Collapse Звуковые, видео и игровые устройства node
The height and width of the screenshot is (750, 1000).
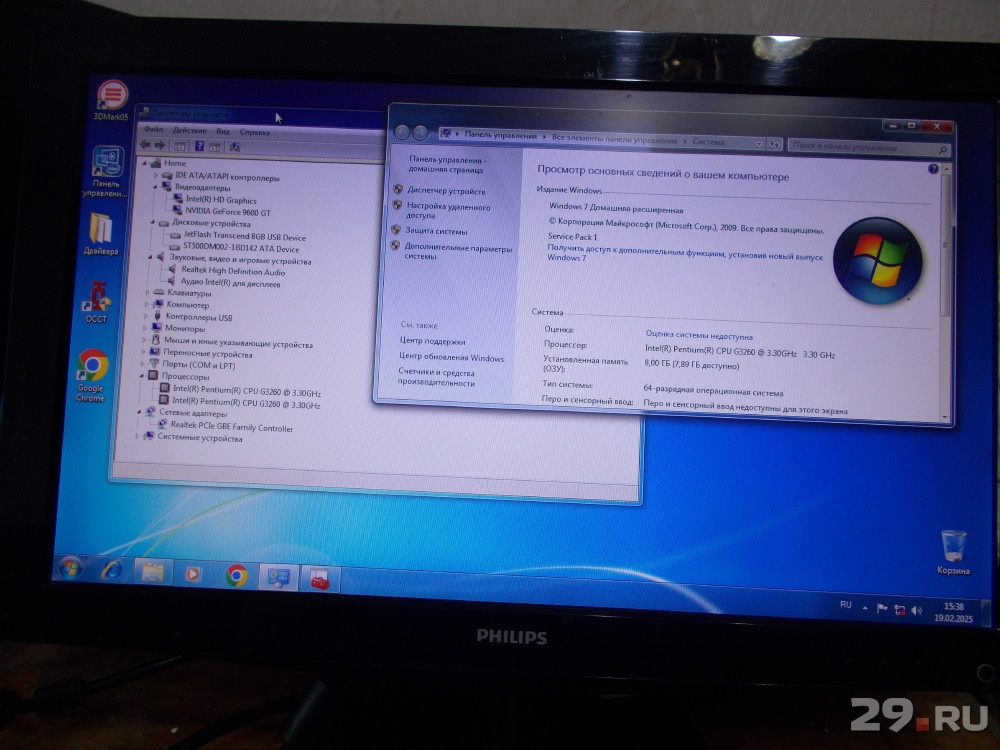[x=151, y=257]
